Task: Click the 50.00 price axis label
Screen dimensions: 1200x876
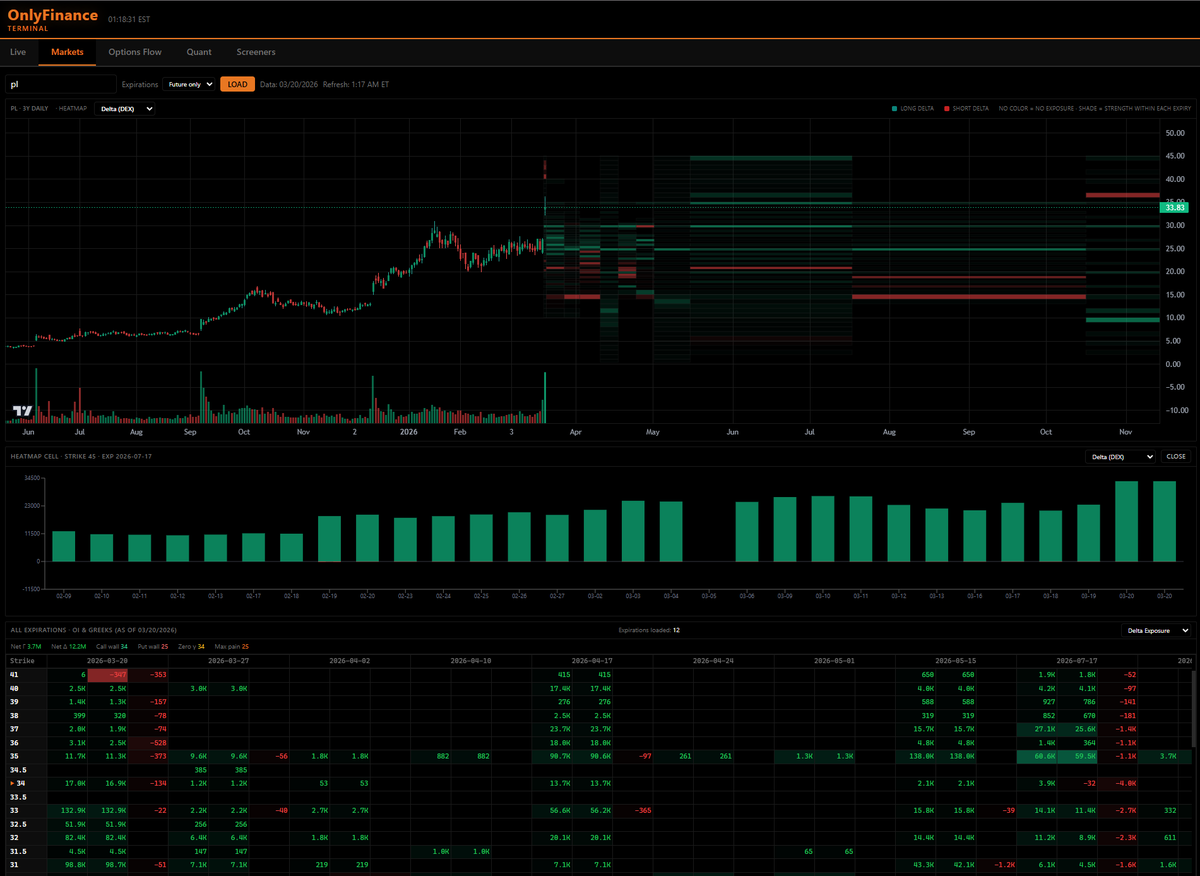Action: click(x=1174, y=132)
